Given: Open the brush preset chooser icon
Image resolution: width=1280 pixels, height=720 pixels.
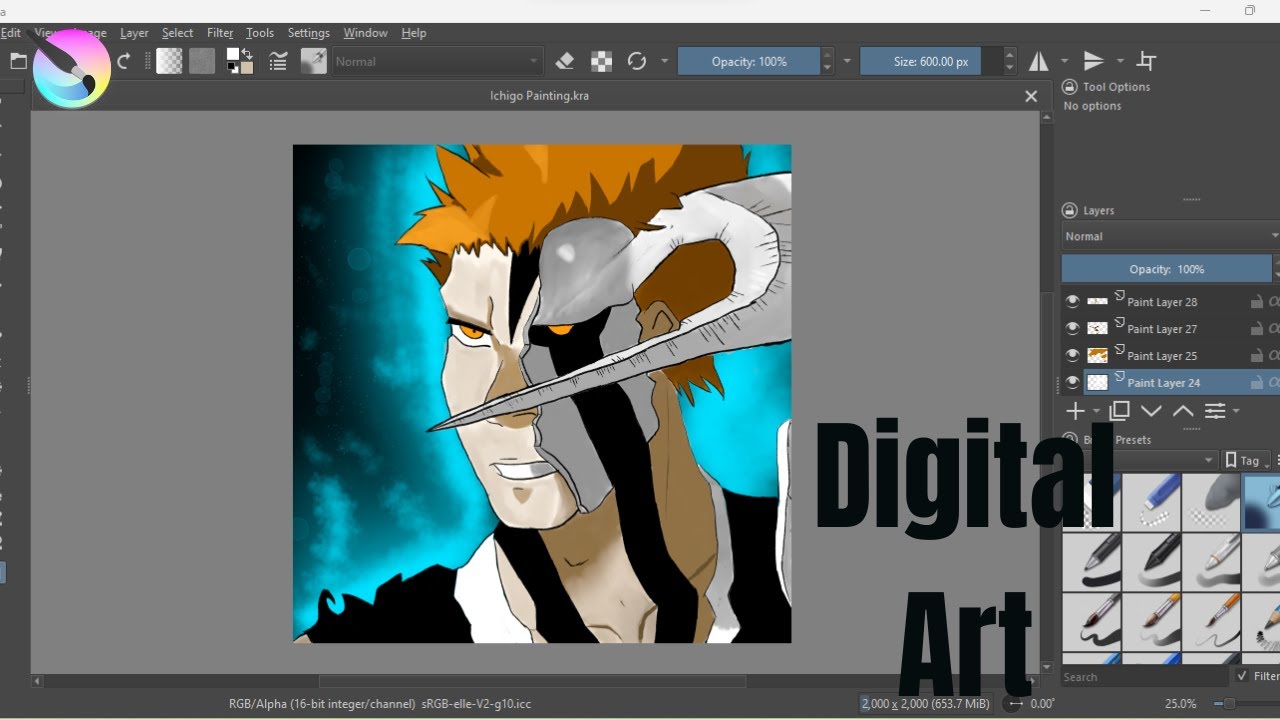Looking at the screenshot, I should coord(313,61).
